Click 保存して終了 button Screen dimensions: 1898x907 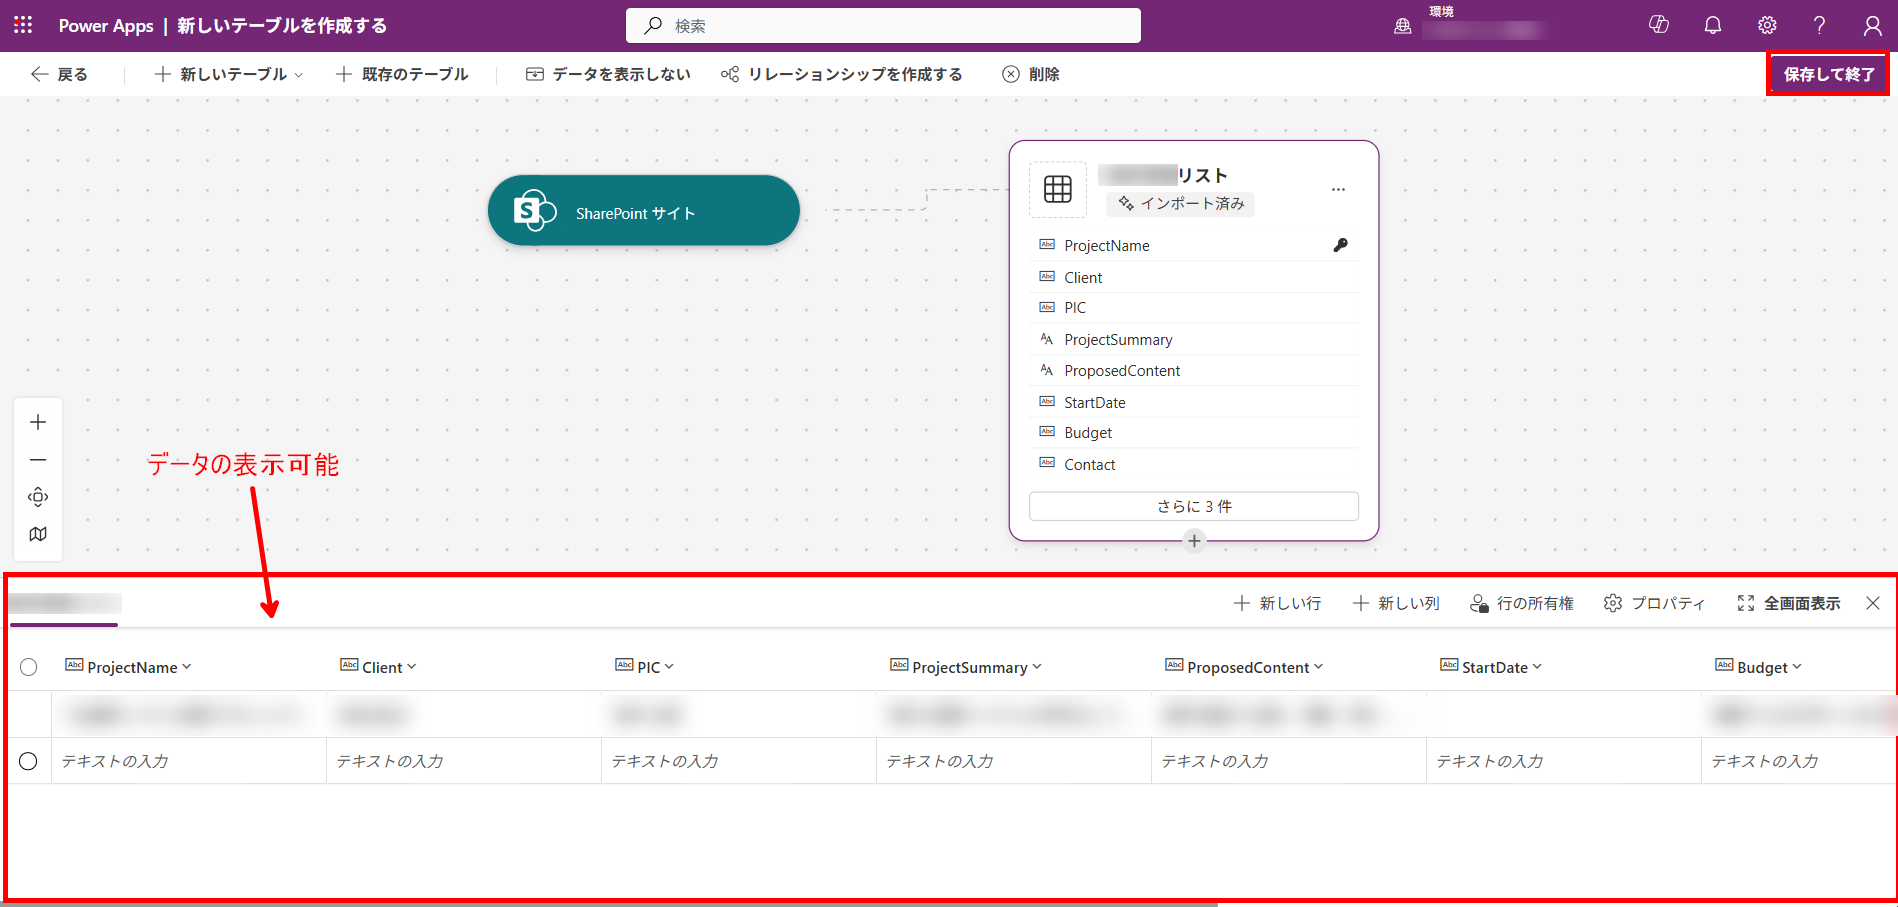pyautogui.click(x=1828, y=74)
